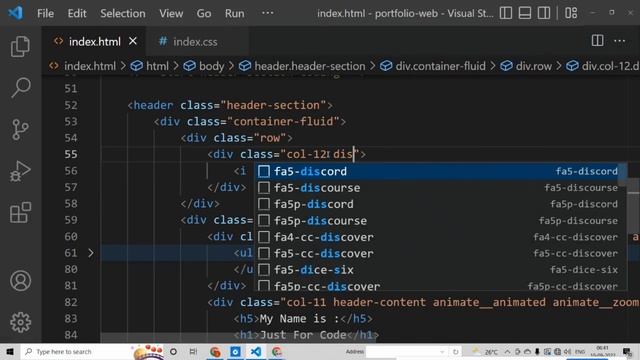Toggle bottom panel layout icon
The width and height of the screenshot is (640, 360).
click(x=525, y=13)
